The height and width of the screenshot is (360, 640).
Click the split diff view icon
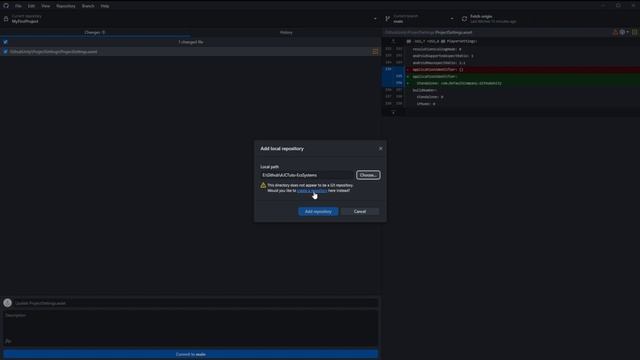click(635, 32)
